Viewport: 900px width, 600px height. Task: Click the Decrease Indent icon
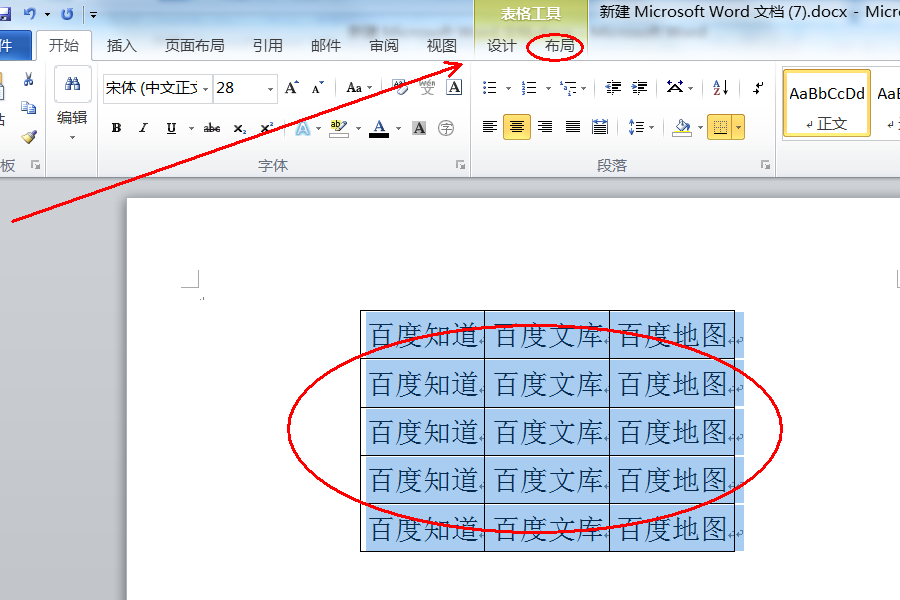[x=613, y=87]
